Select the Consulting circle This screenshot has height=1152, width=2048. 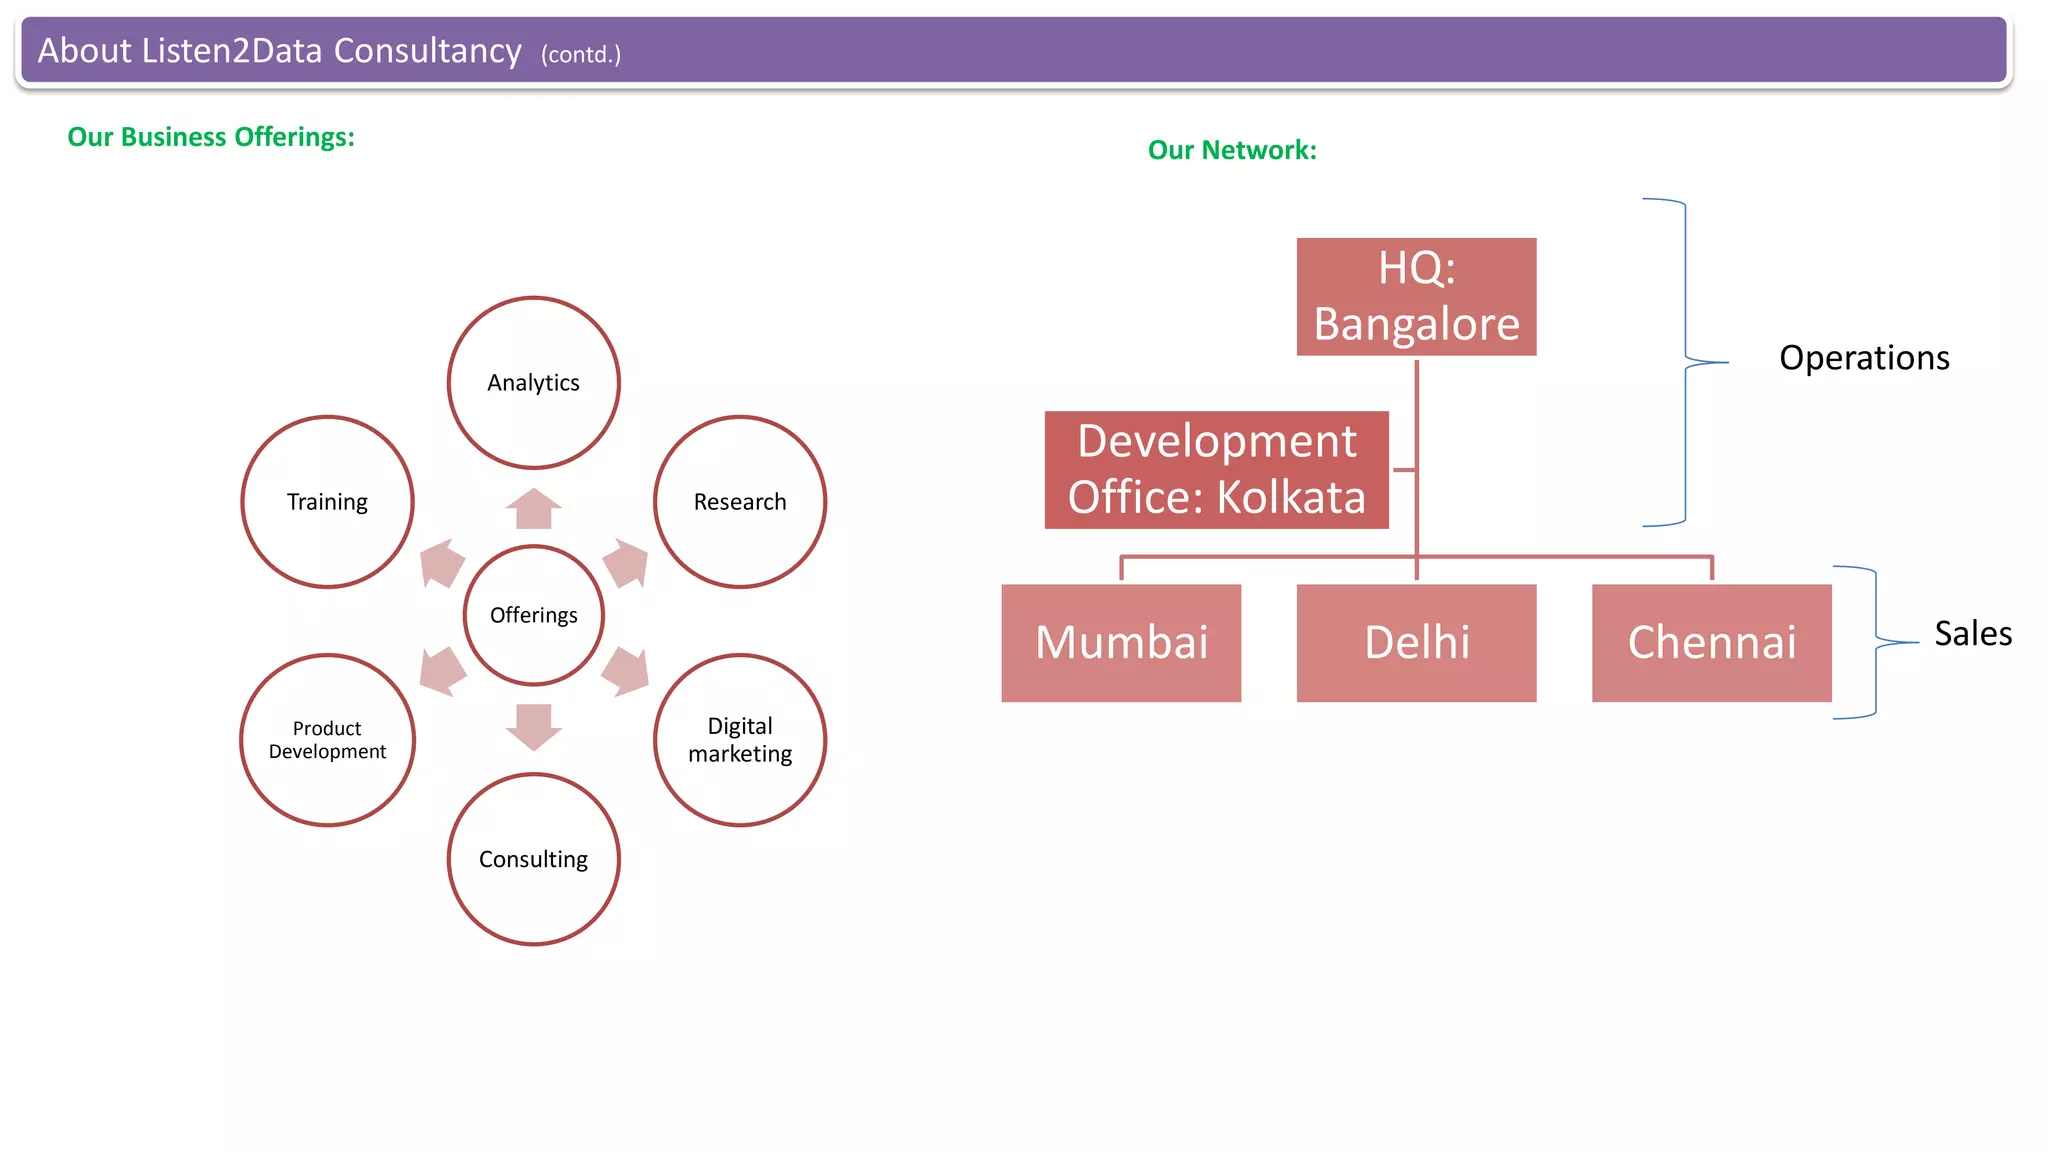533,859
